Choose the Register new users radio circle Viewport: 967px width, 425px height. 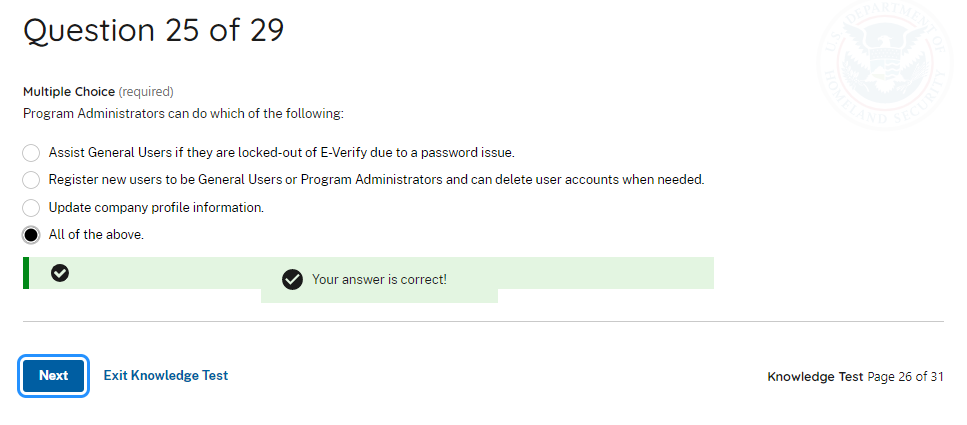[31, 180]
